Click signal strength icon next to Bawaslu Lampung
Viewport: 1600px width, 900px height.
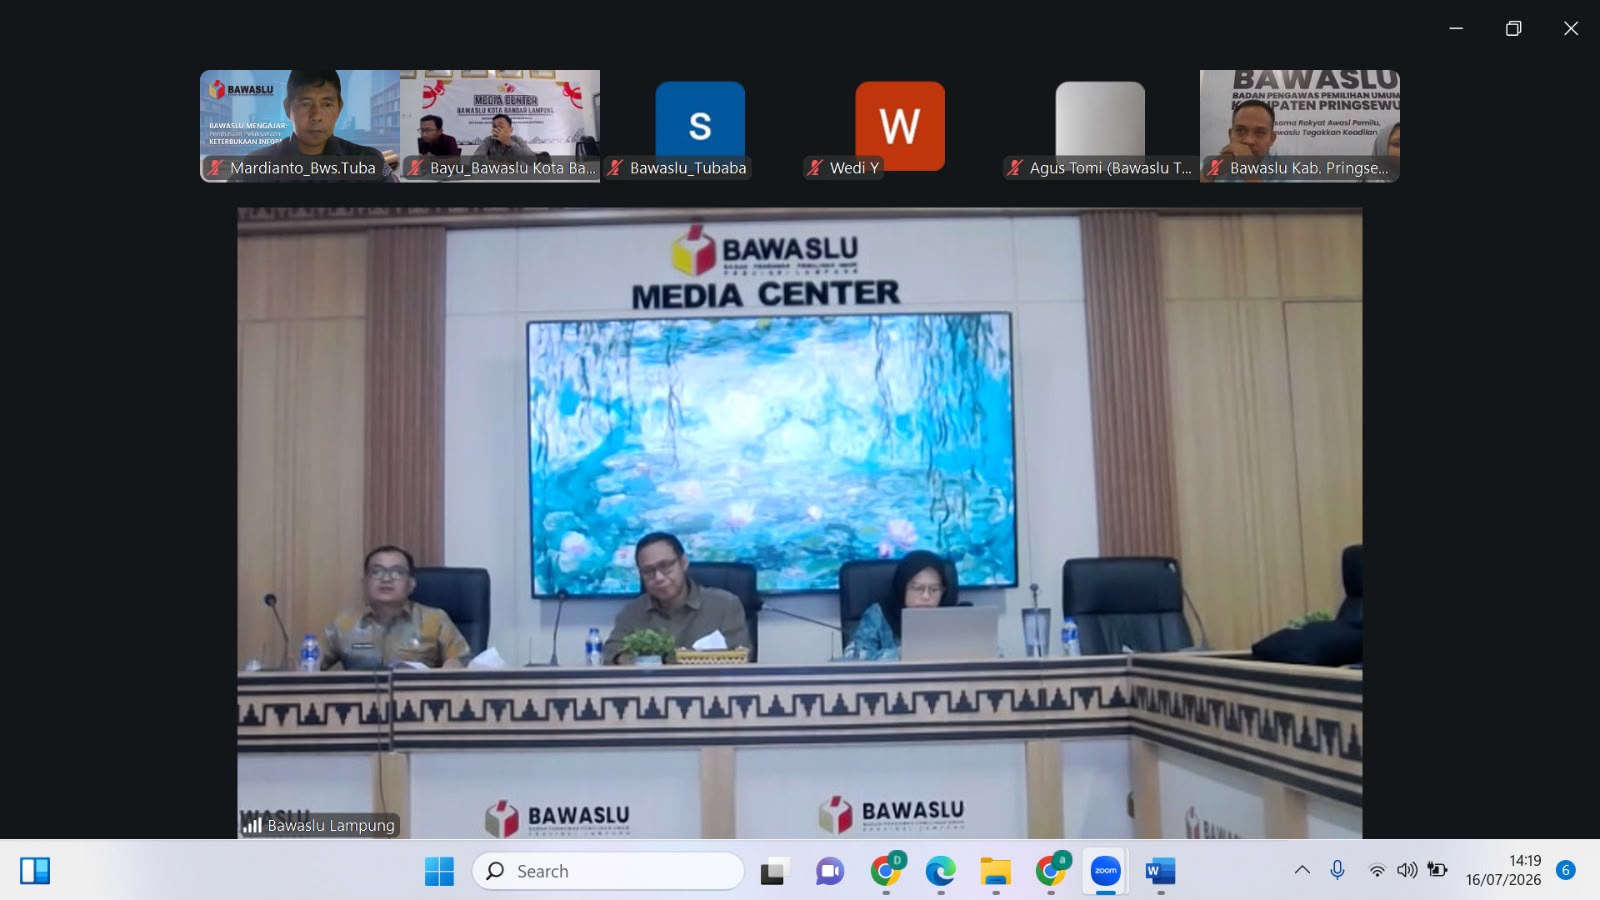(x=252, y=825)
